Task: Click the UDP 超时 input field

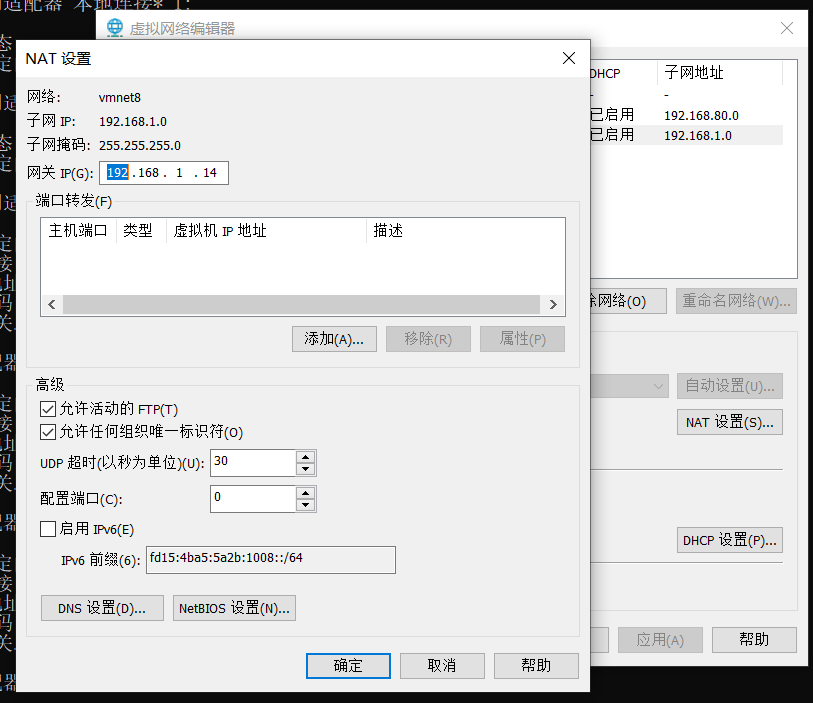Action: 253,462
